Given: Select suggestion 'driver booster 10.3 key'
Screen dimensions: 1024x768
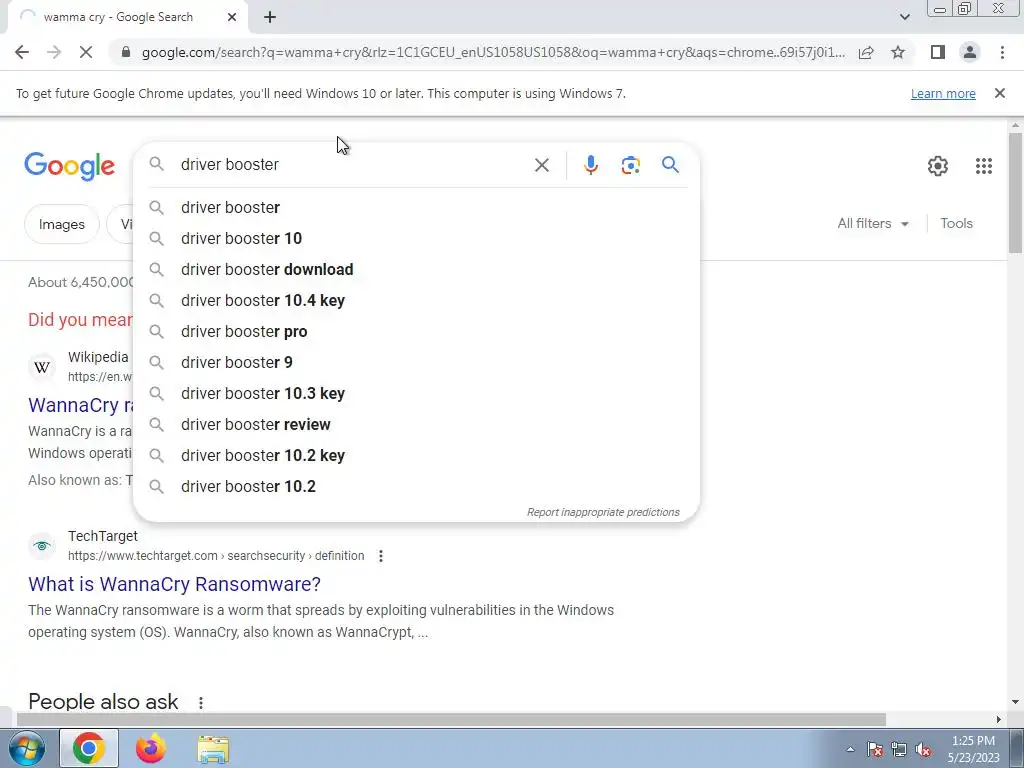Looking at the screenshot, I should pos(417,394).
